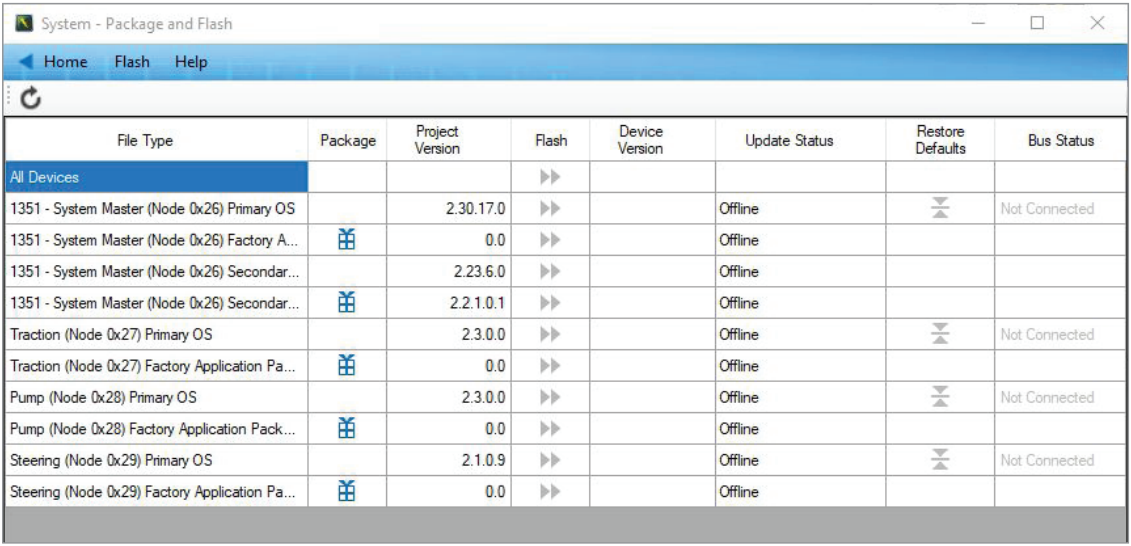The width and height of the screenshot is (1131, 546).
Task: Click the File Type column header
Action: coord(156,141)
